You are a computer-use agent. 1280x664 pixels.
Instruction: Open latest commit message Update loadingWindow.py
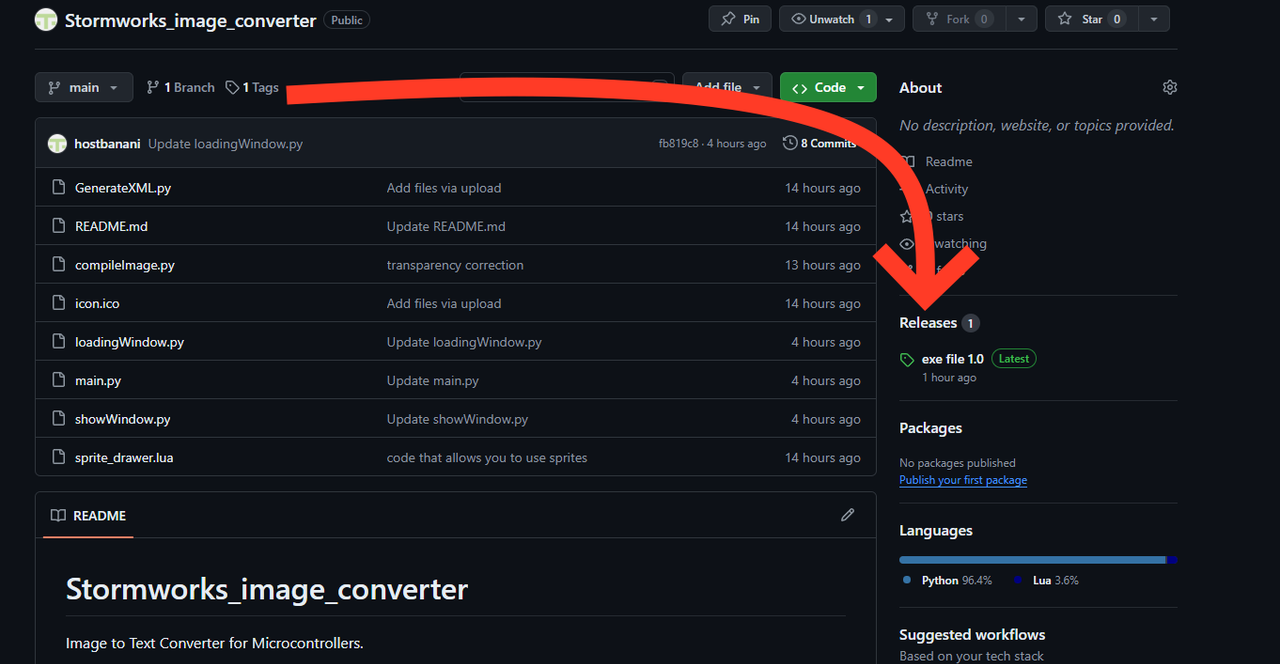click(x=225, y=143)
